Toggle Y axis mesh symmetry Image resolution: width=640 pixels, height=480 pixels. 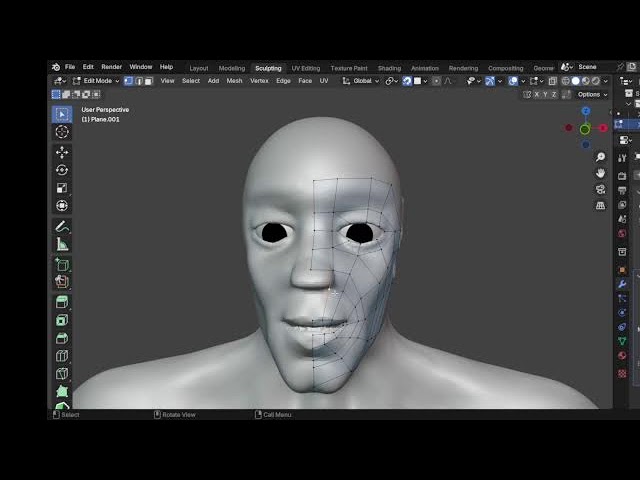tap(545, 94)
